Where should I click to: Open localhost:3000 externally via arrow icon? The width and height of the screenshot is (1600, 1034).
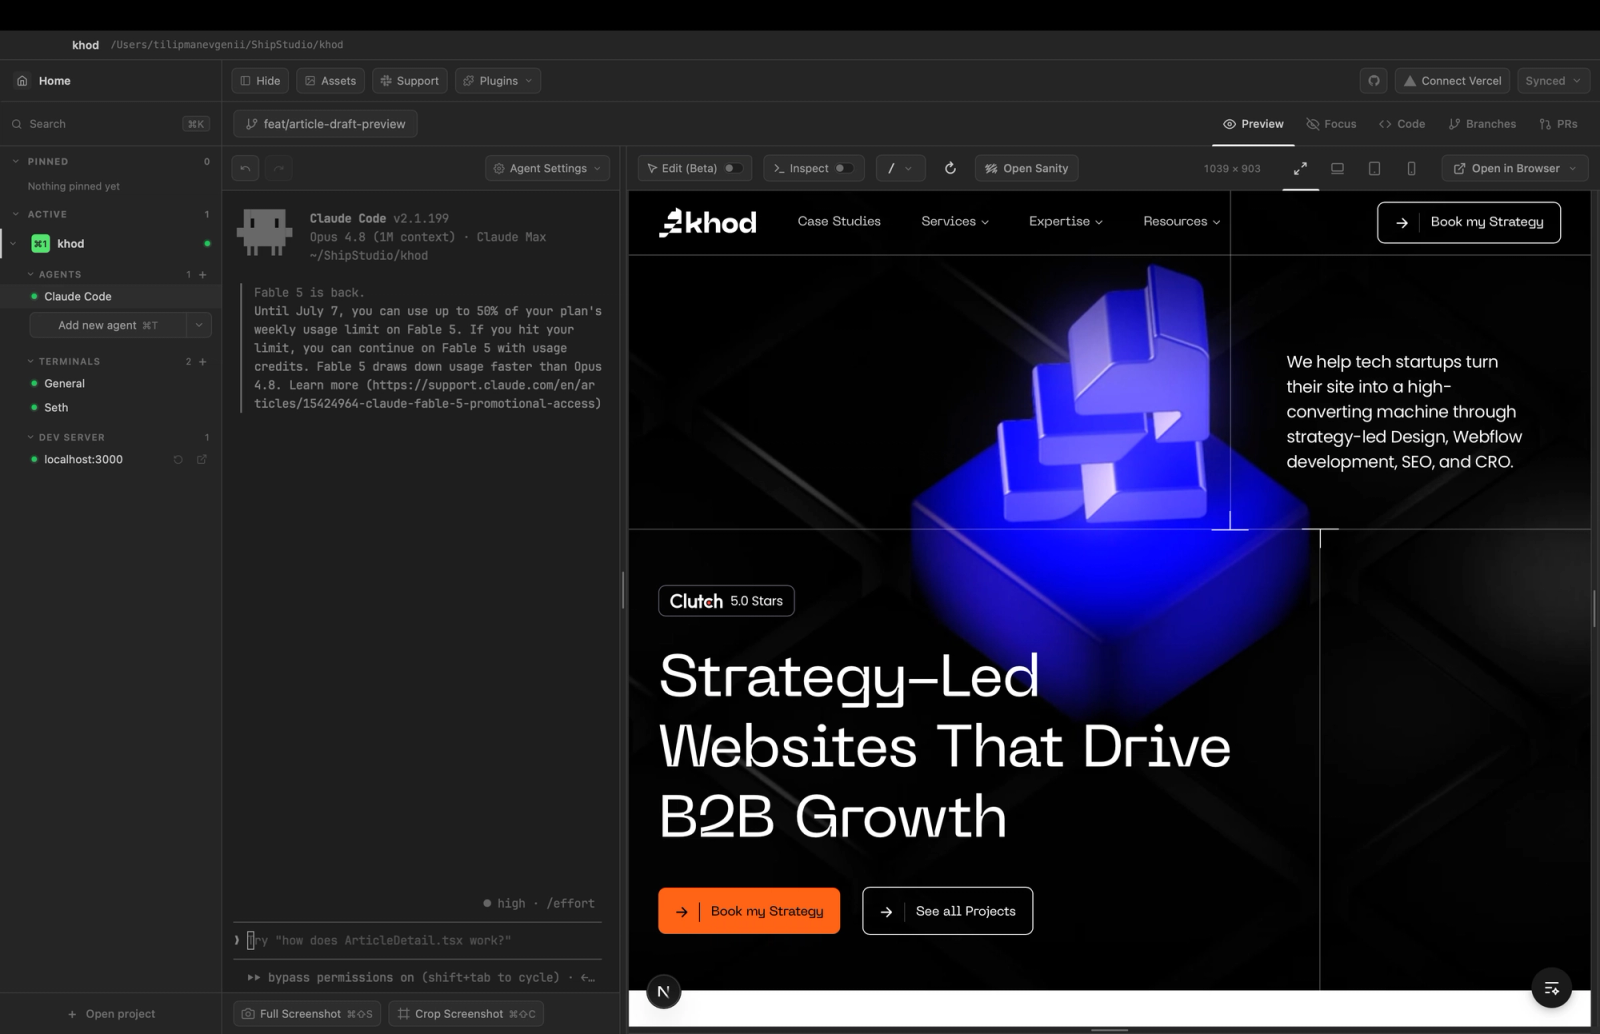tap(201, 460)
